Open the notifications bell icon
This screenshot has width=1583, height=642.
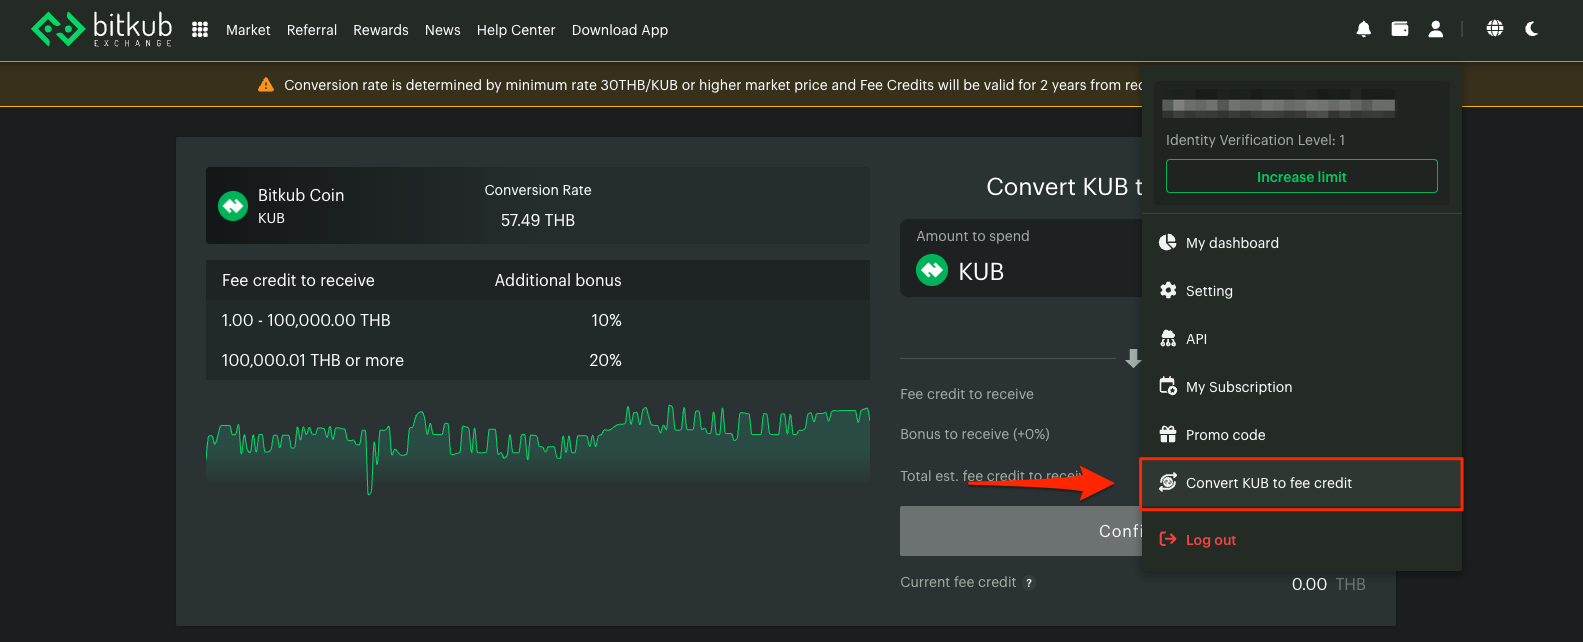pos(1363,29)
